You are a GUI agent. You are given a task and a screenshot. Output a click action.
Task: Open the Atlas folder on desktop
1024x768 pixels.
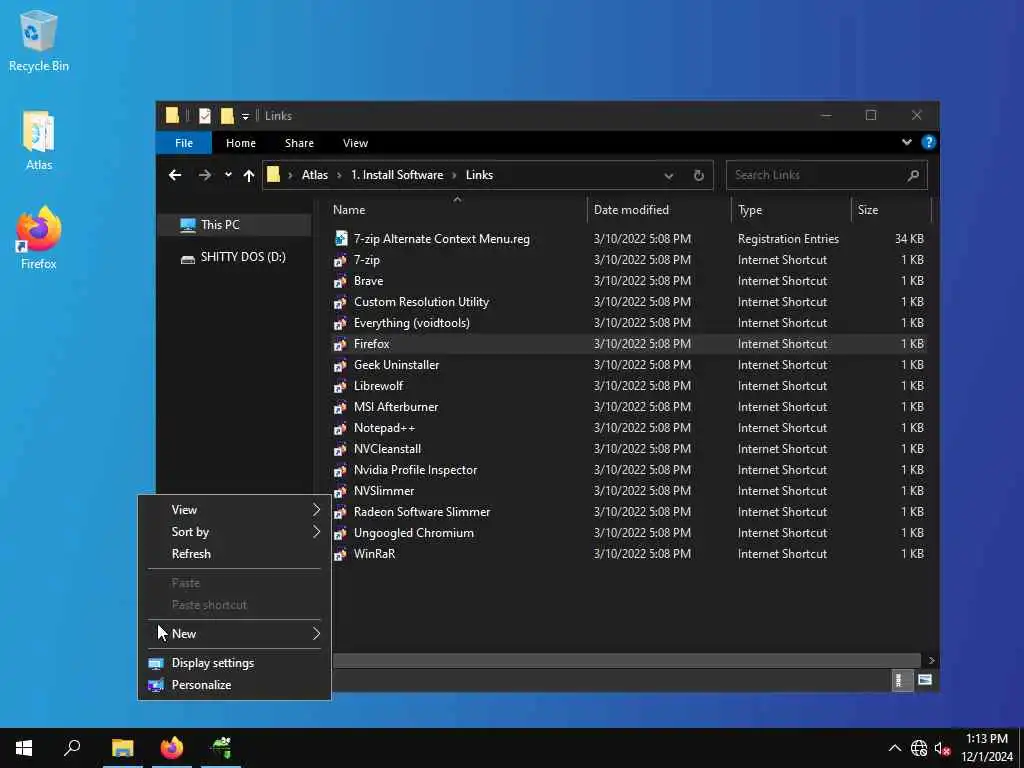click(39, 140)
